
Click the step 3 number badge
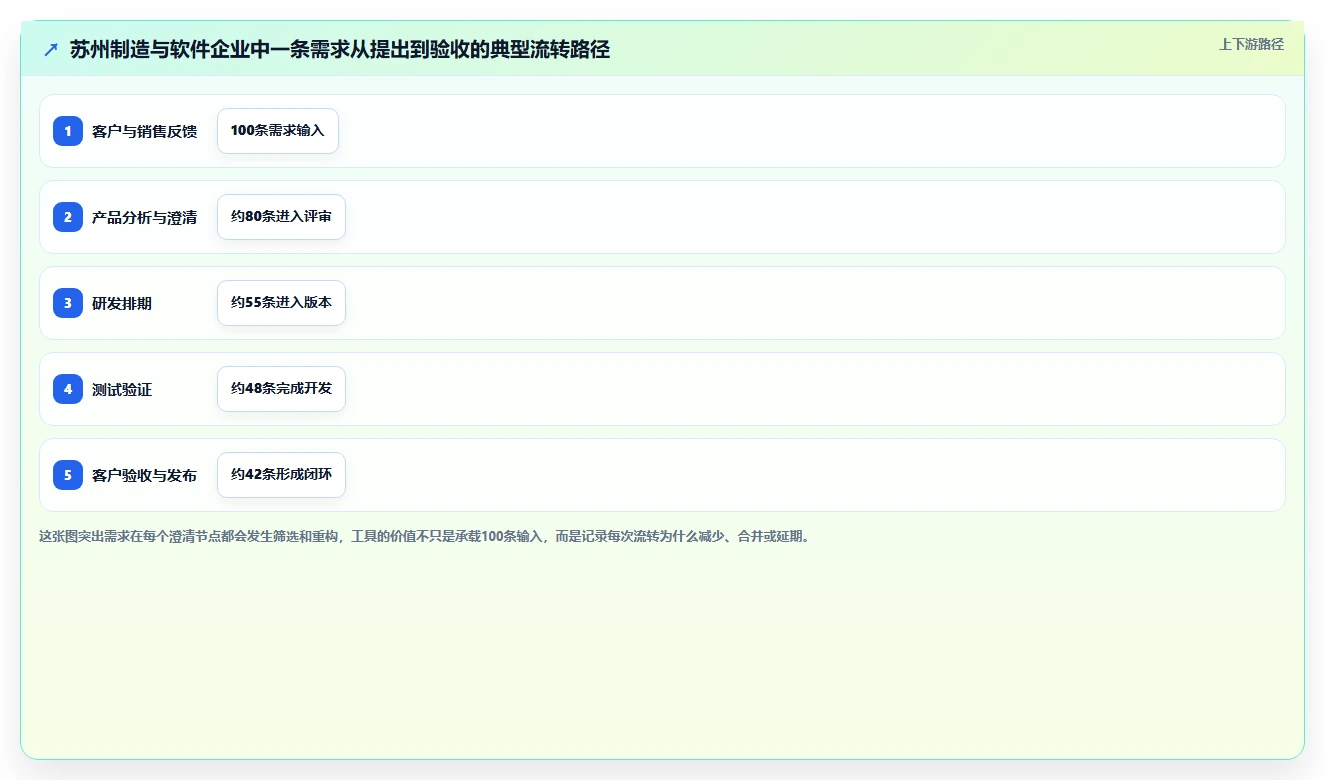(68, 303)
